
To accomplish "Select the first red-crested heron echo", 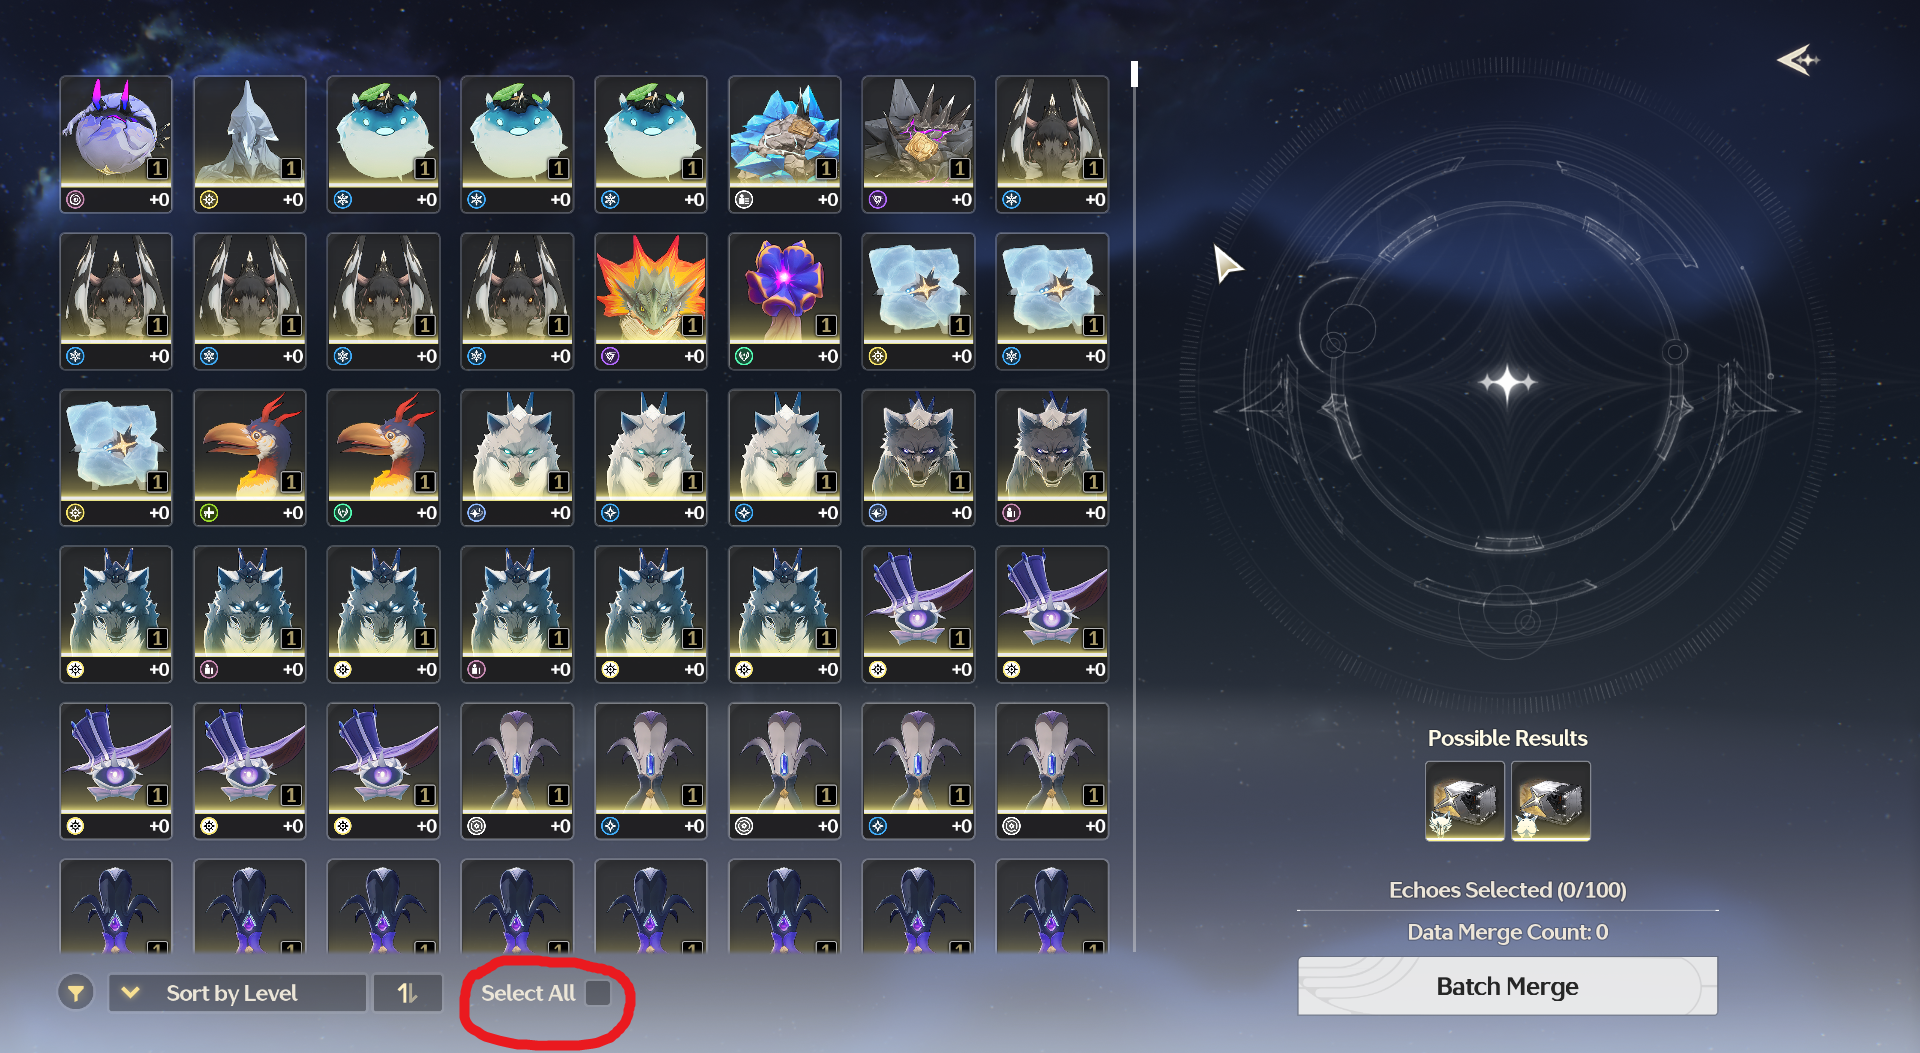I will (x=250, y=457).
